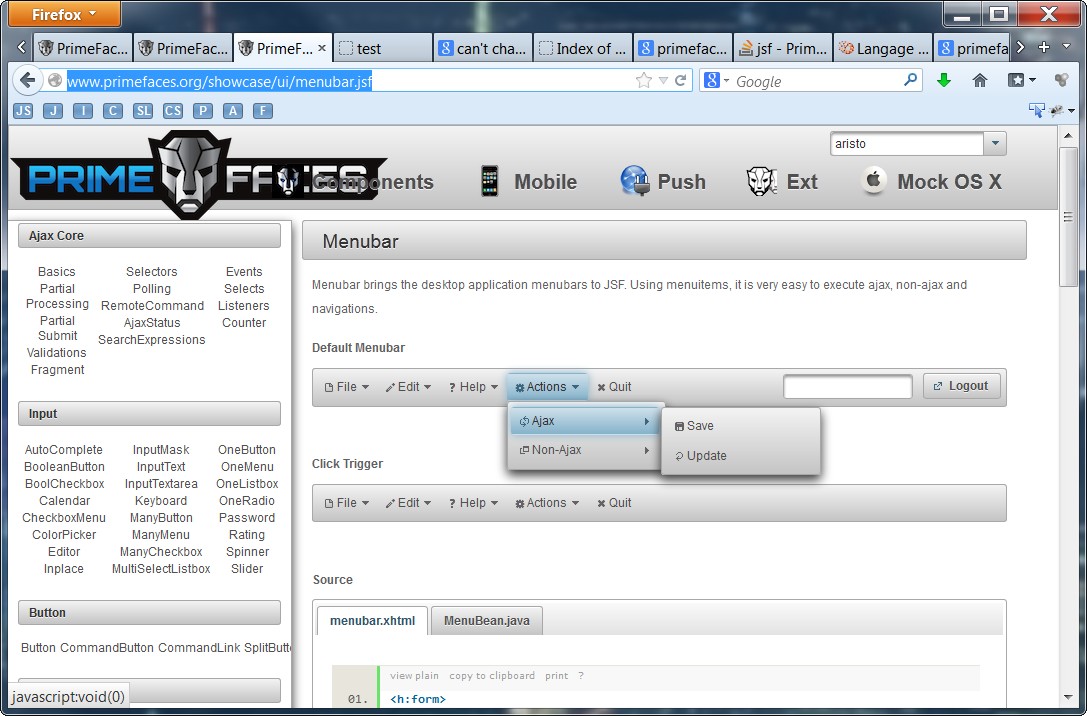Click the Quit x icon in Default Menubar

(601, 387)
